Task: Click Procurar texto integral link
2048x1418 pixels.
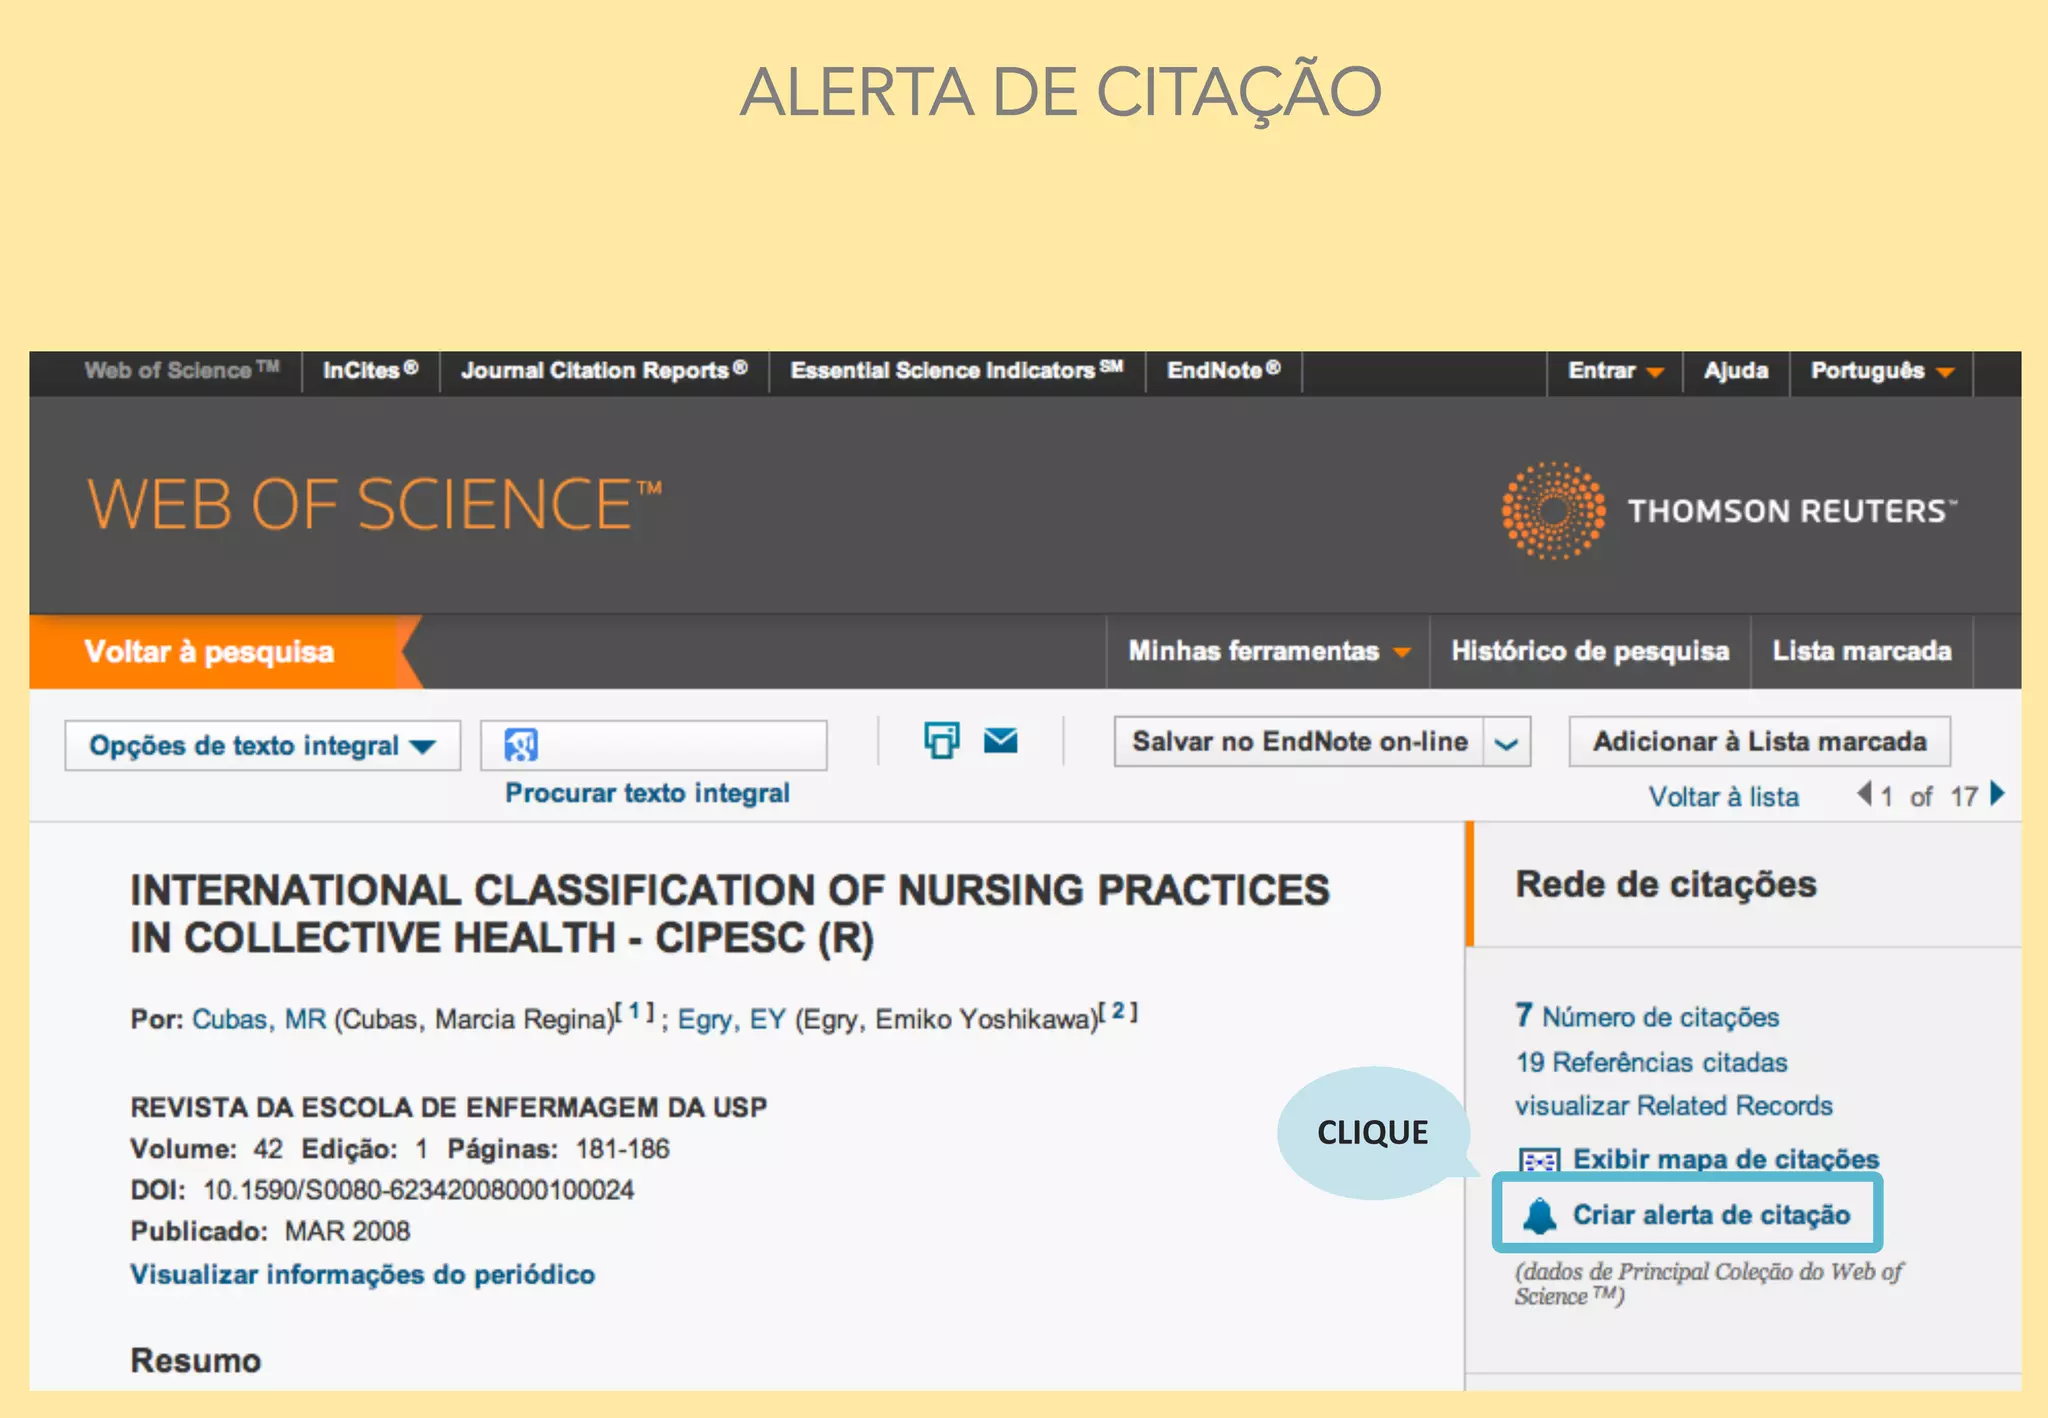Action: (x=647, y=793)
